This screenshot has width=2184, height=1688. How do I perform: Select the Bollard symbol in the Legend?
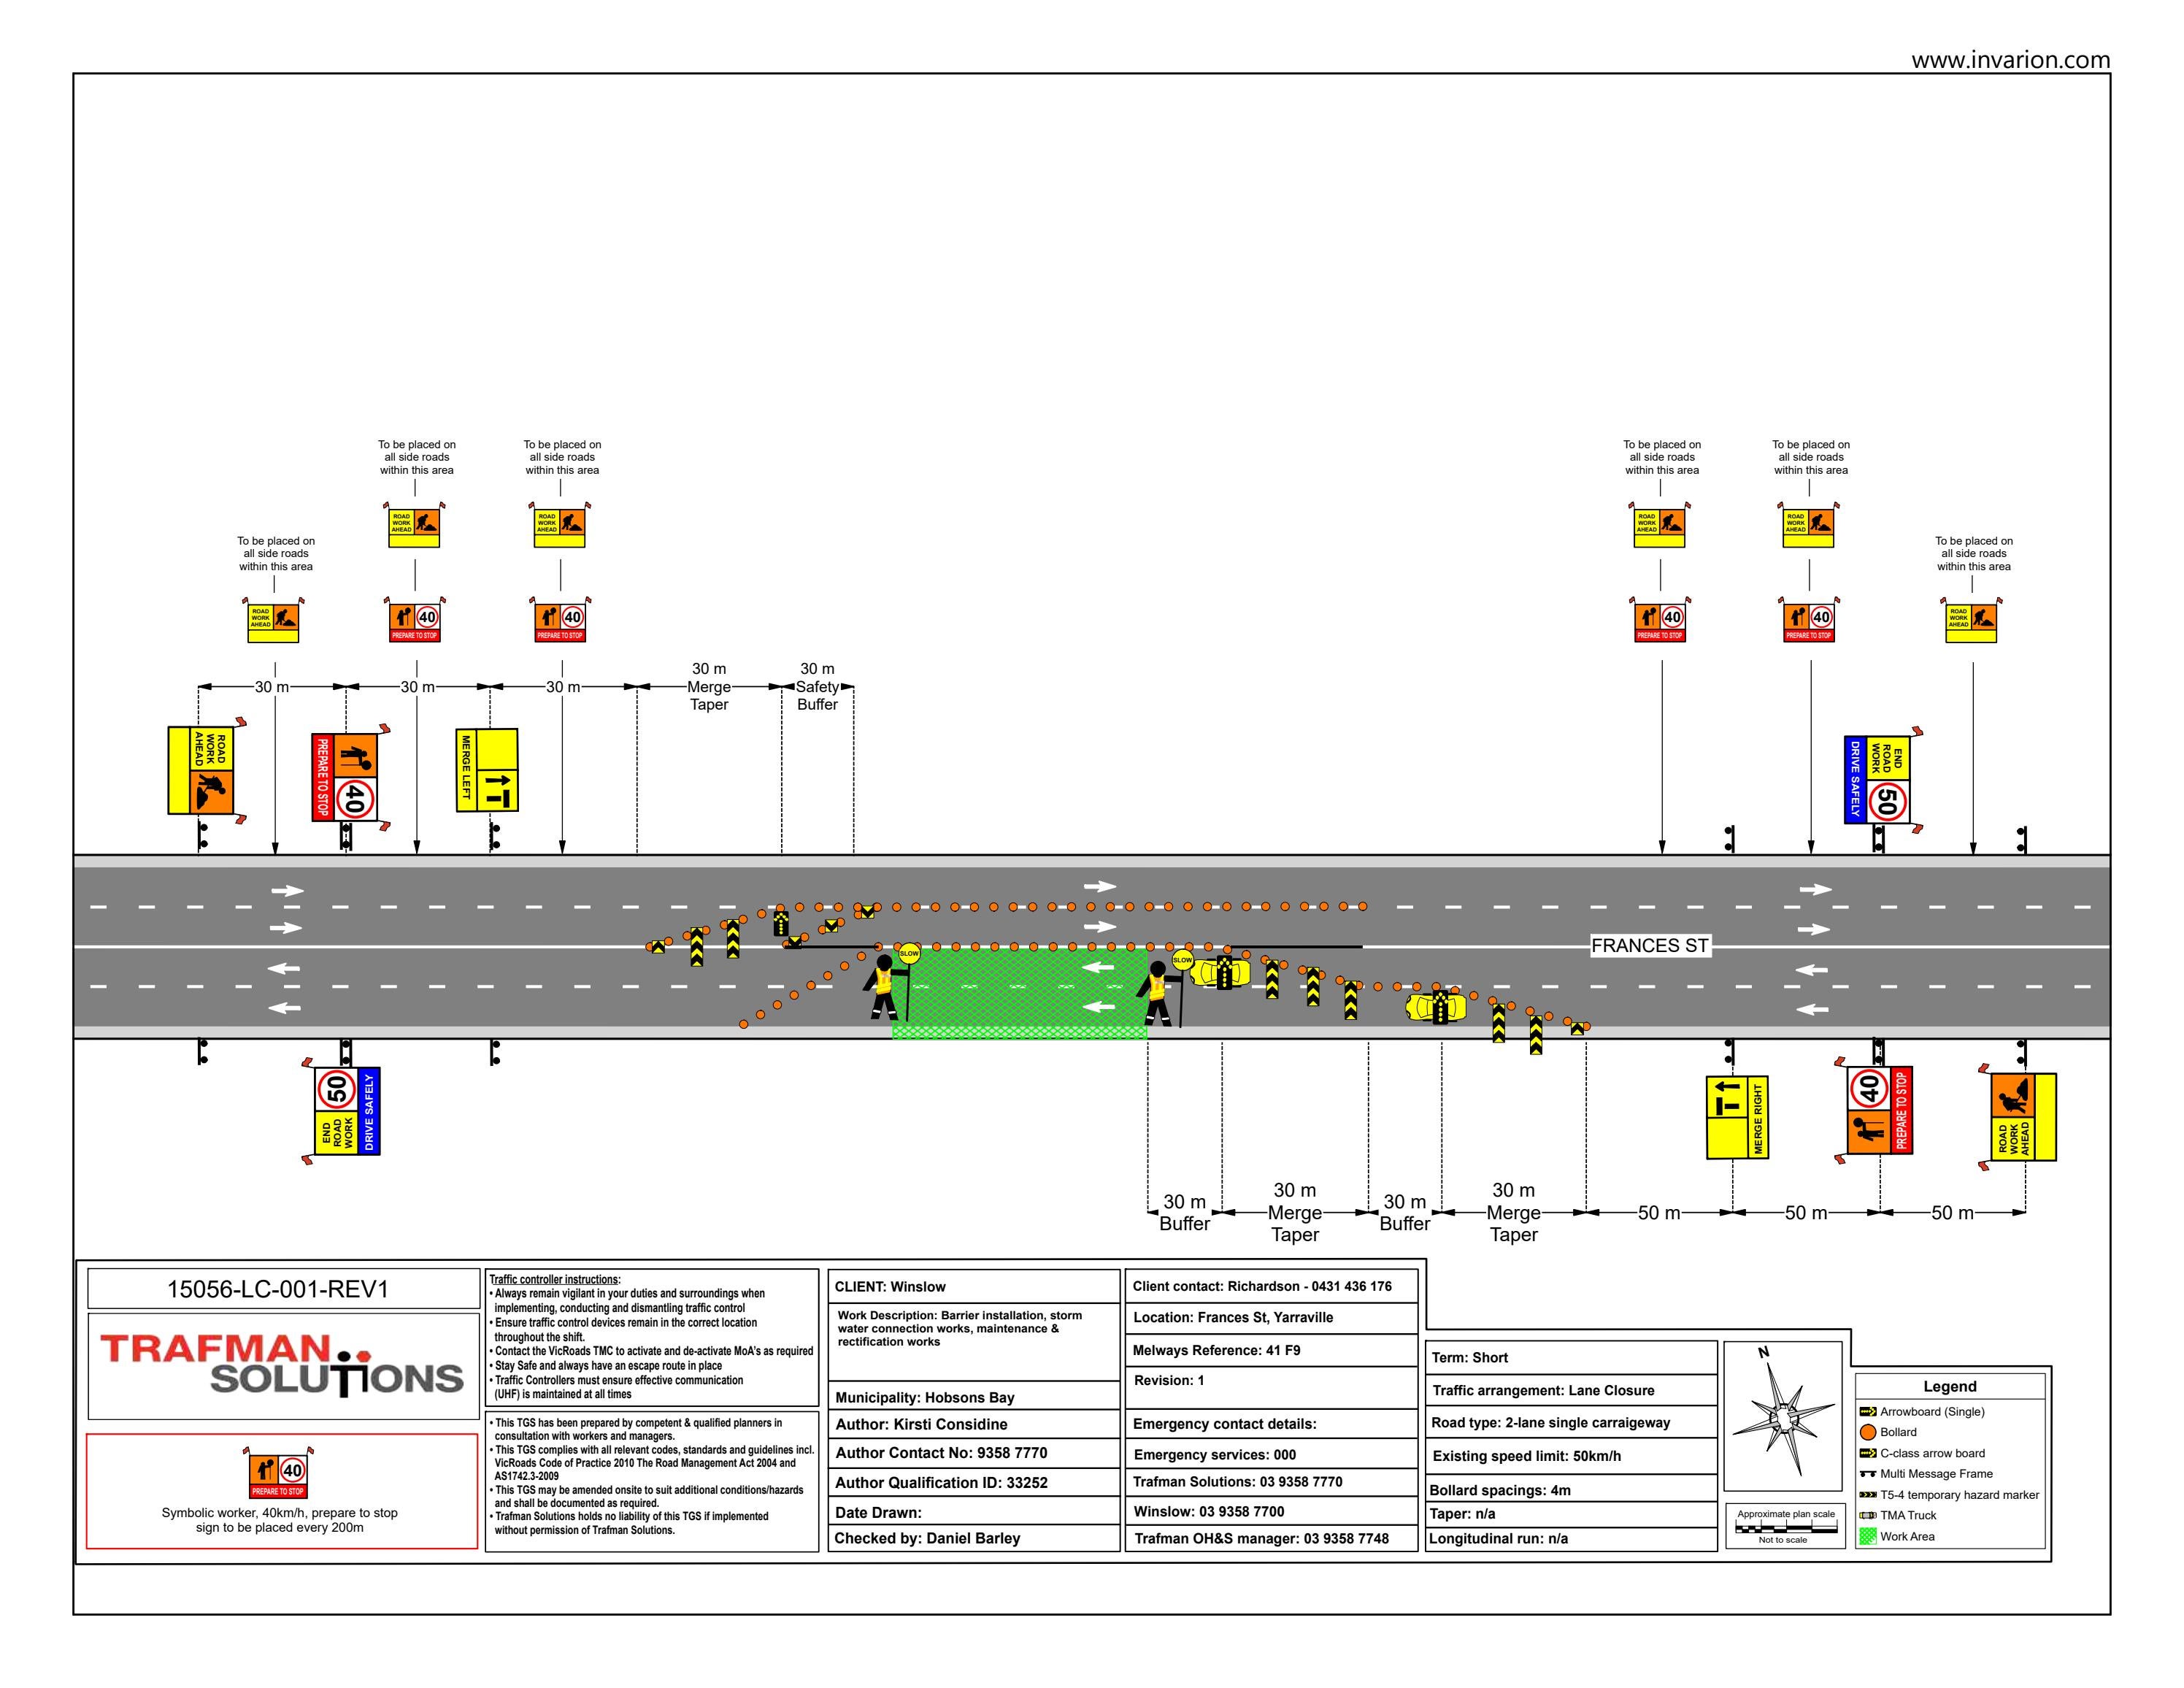[1867, 1433]
